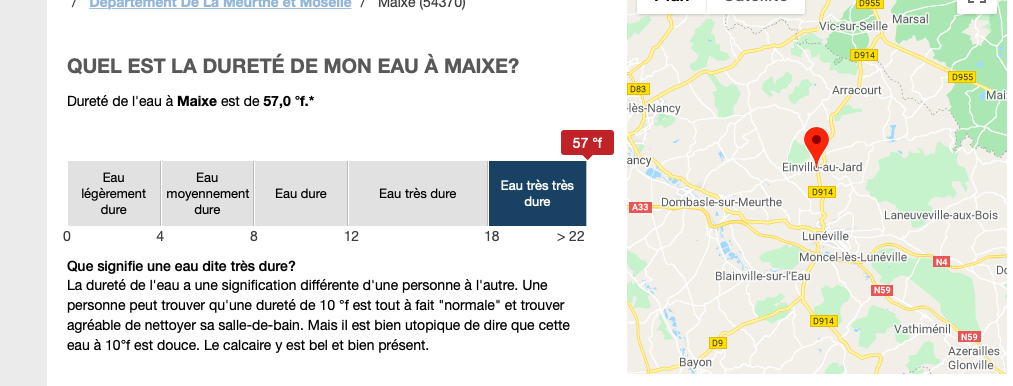
Task: Click the N4 road shield on the map
Action: click(941, 262)
